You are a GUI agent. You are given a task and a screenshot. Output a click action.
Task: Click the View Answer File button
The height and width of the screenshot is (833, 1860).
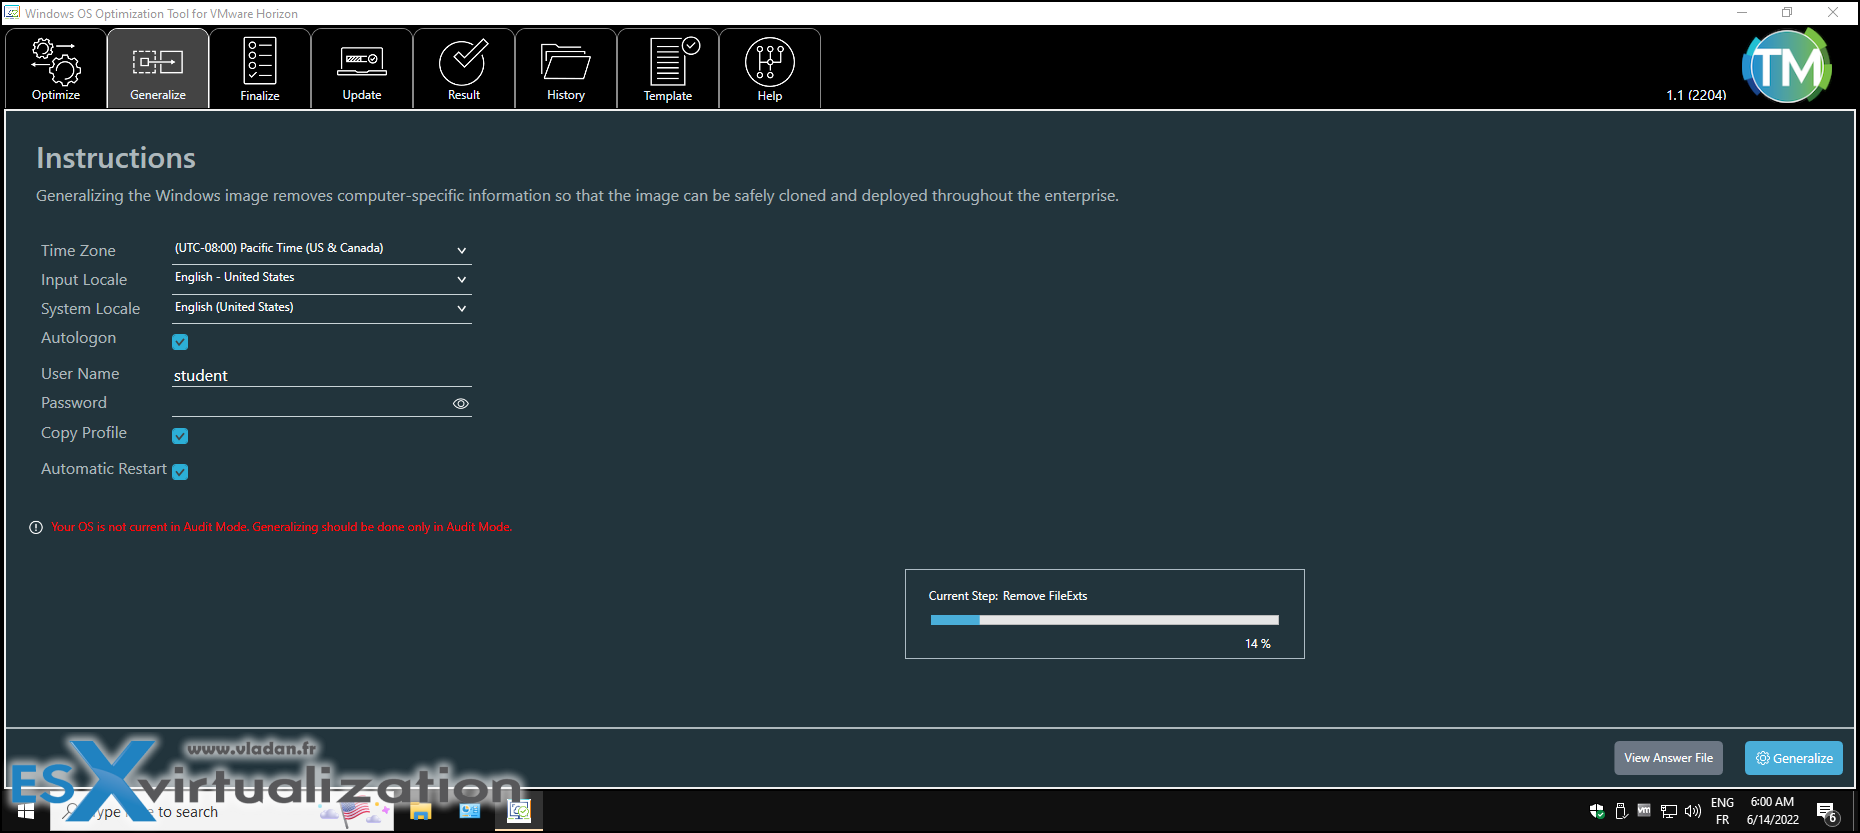click(x=1668, y=758)
